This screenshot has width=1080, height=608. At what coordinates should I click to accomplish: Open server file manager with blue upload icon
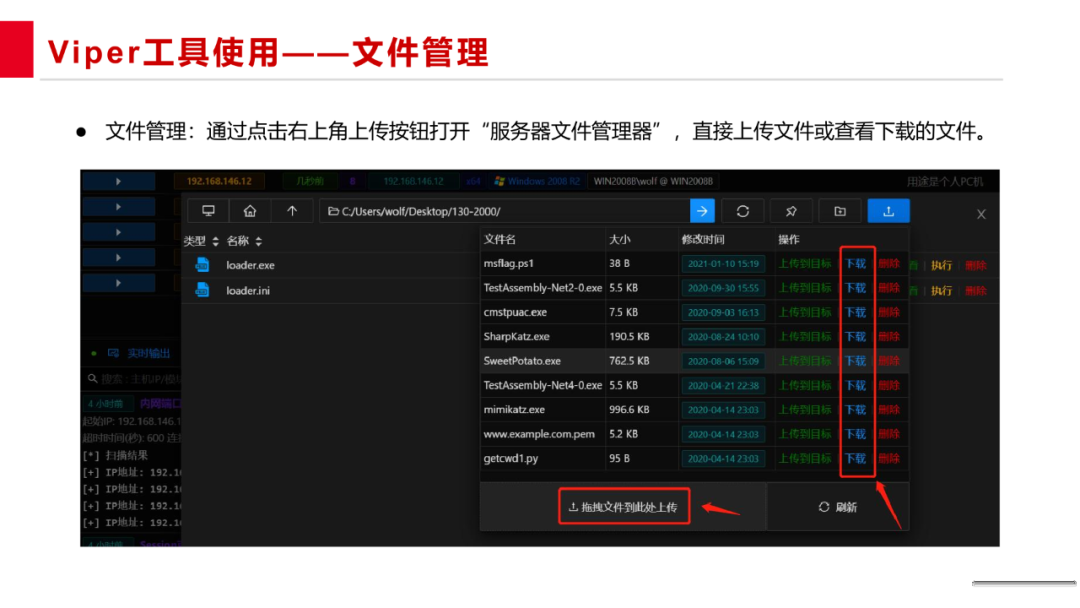tap(889, 211)
